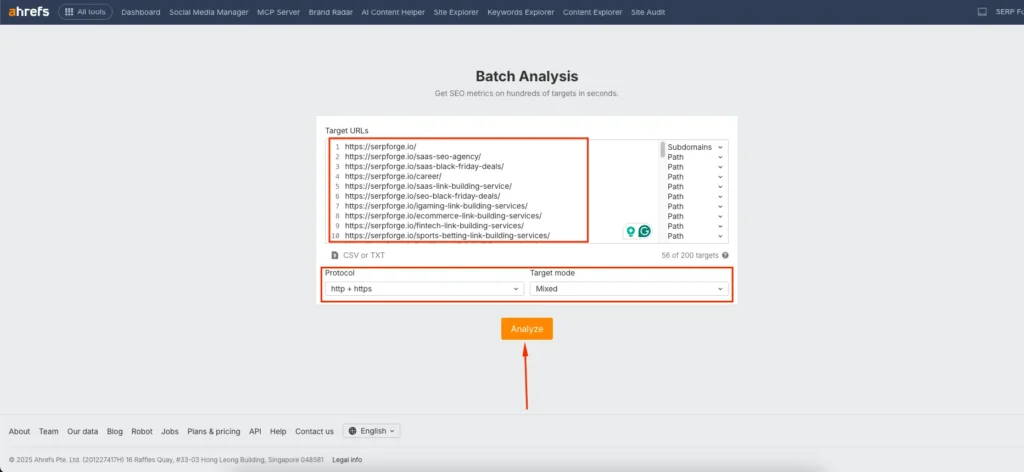This screenshot has width=1024, height=472.
Task: Open the Team footer link
Action: (x=48, y=432)
